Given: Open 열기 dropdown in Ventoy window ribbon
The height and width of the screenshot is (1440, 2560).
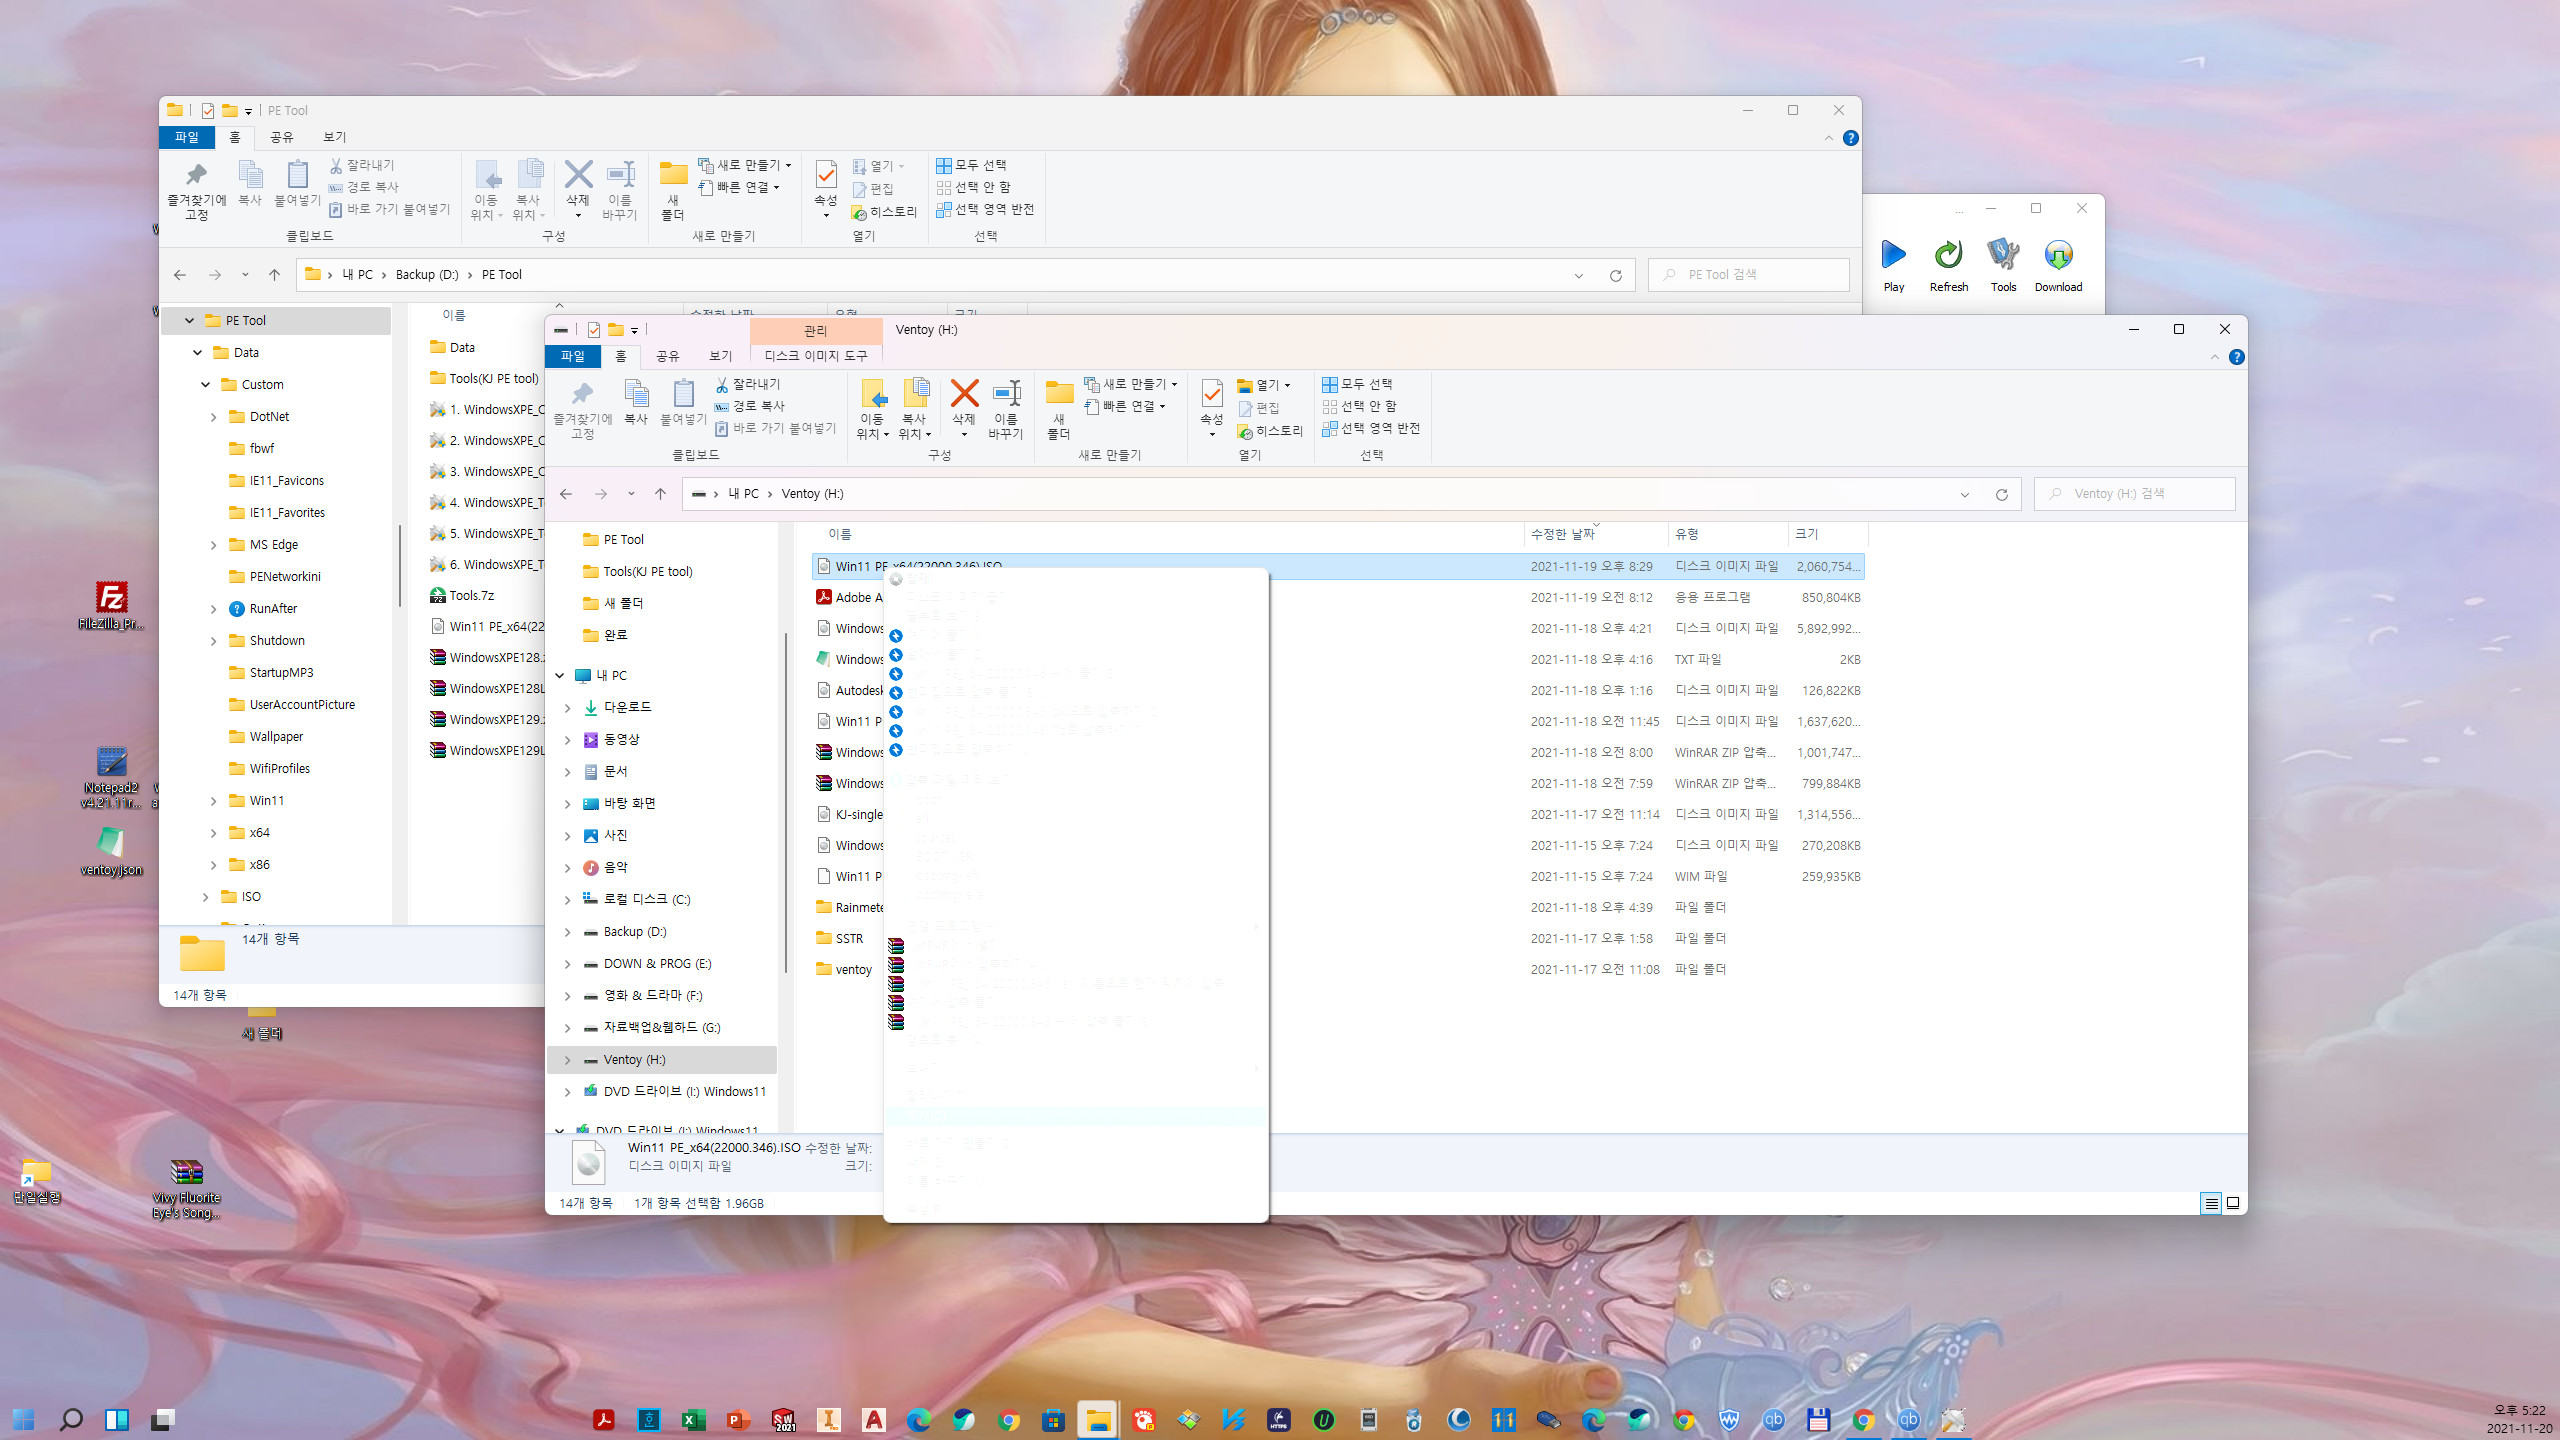Looking at the screenshot, I should (1264, 385).
